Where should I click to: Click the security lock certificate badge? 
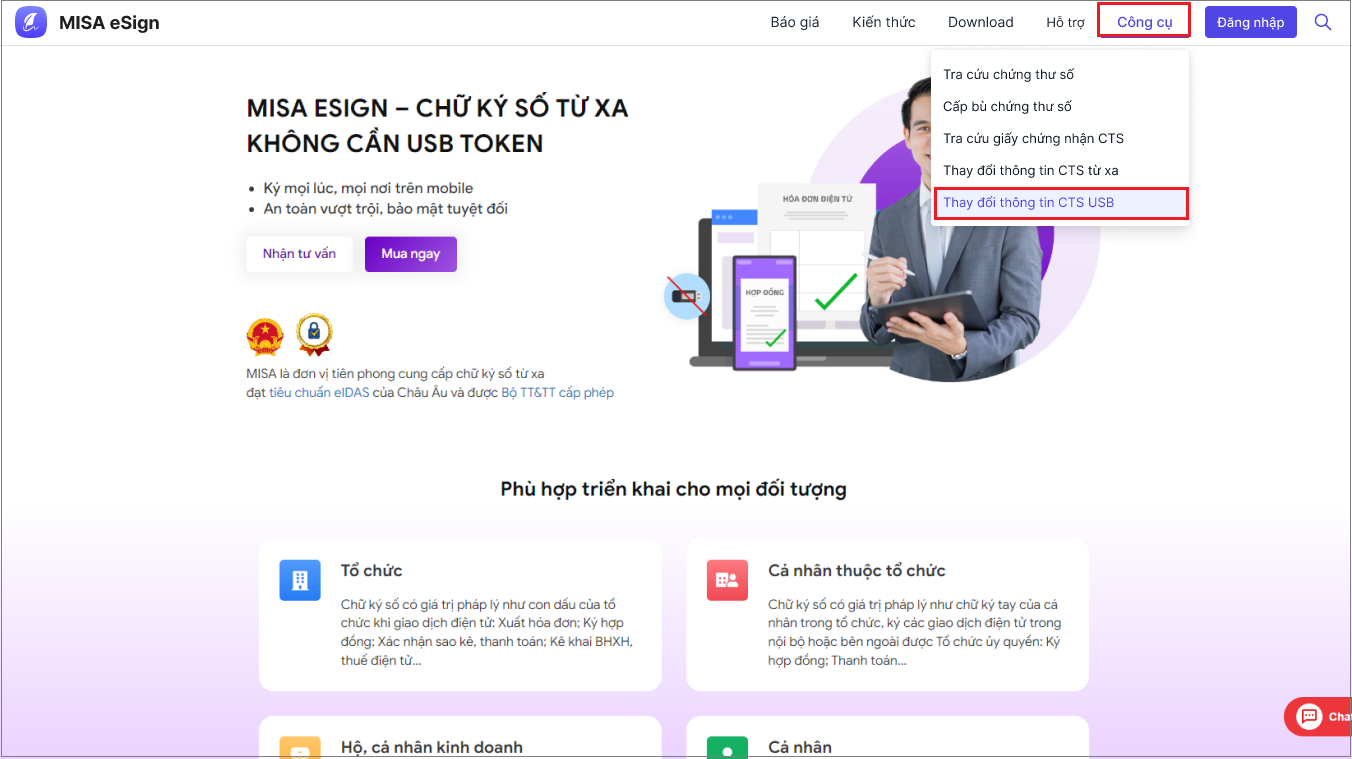[315, 335]
